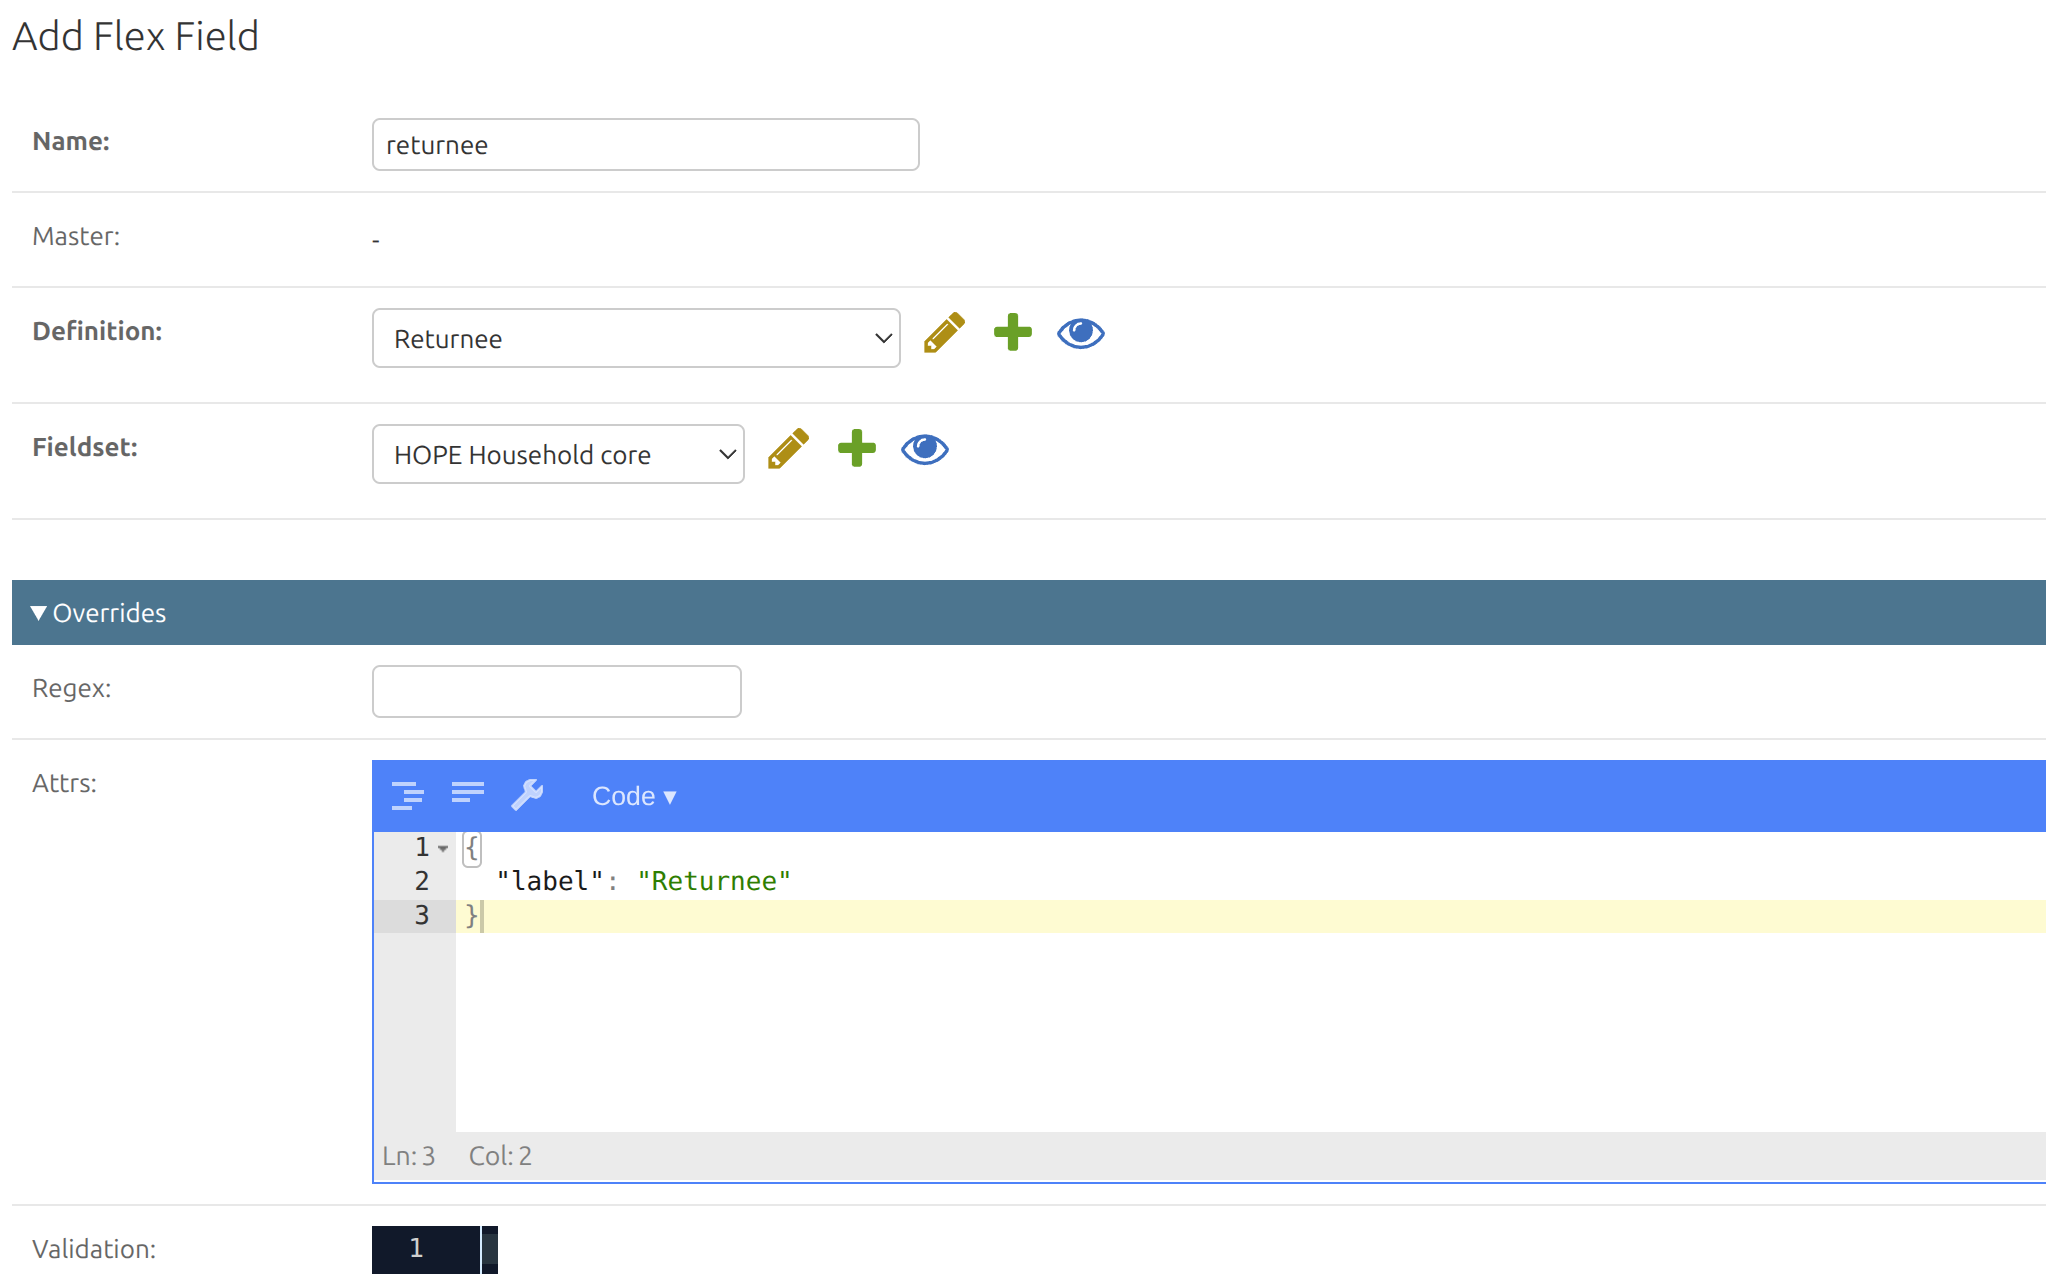Collapse the Overrides section
The width and height of the screenshot is (2046, 1274).
tap(99, 613)
